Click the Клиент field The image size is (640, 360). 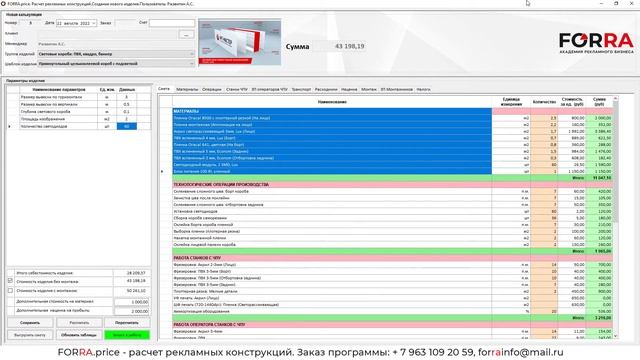pyautogui.click(x=107, y=35)
